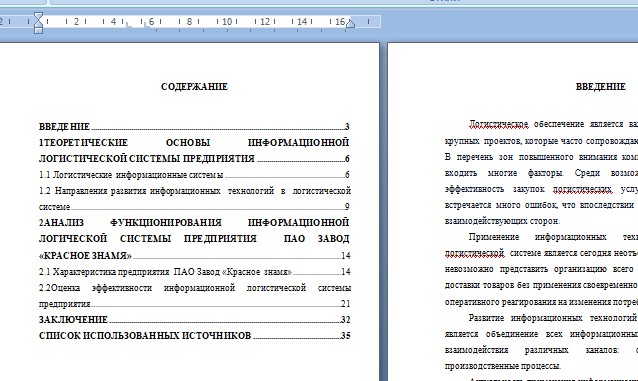This screenshot has height=381, width=638.
Task: Click page number 35 in contents
Action: [x=345, y=336]
